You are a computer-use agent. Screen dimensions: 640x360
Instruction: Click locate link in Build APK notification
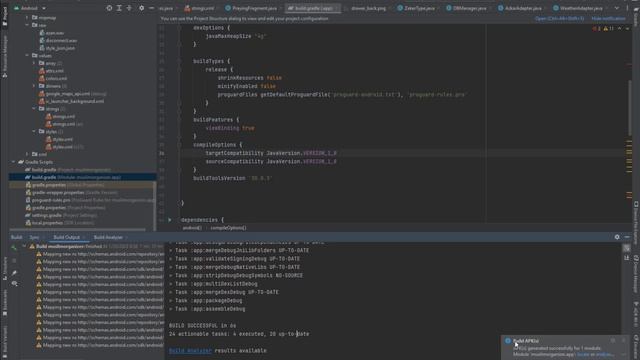click(x=582, y=354)
